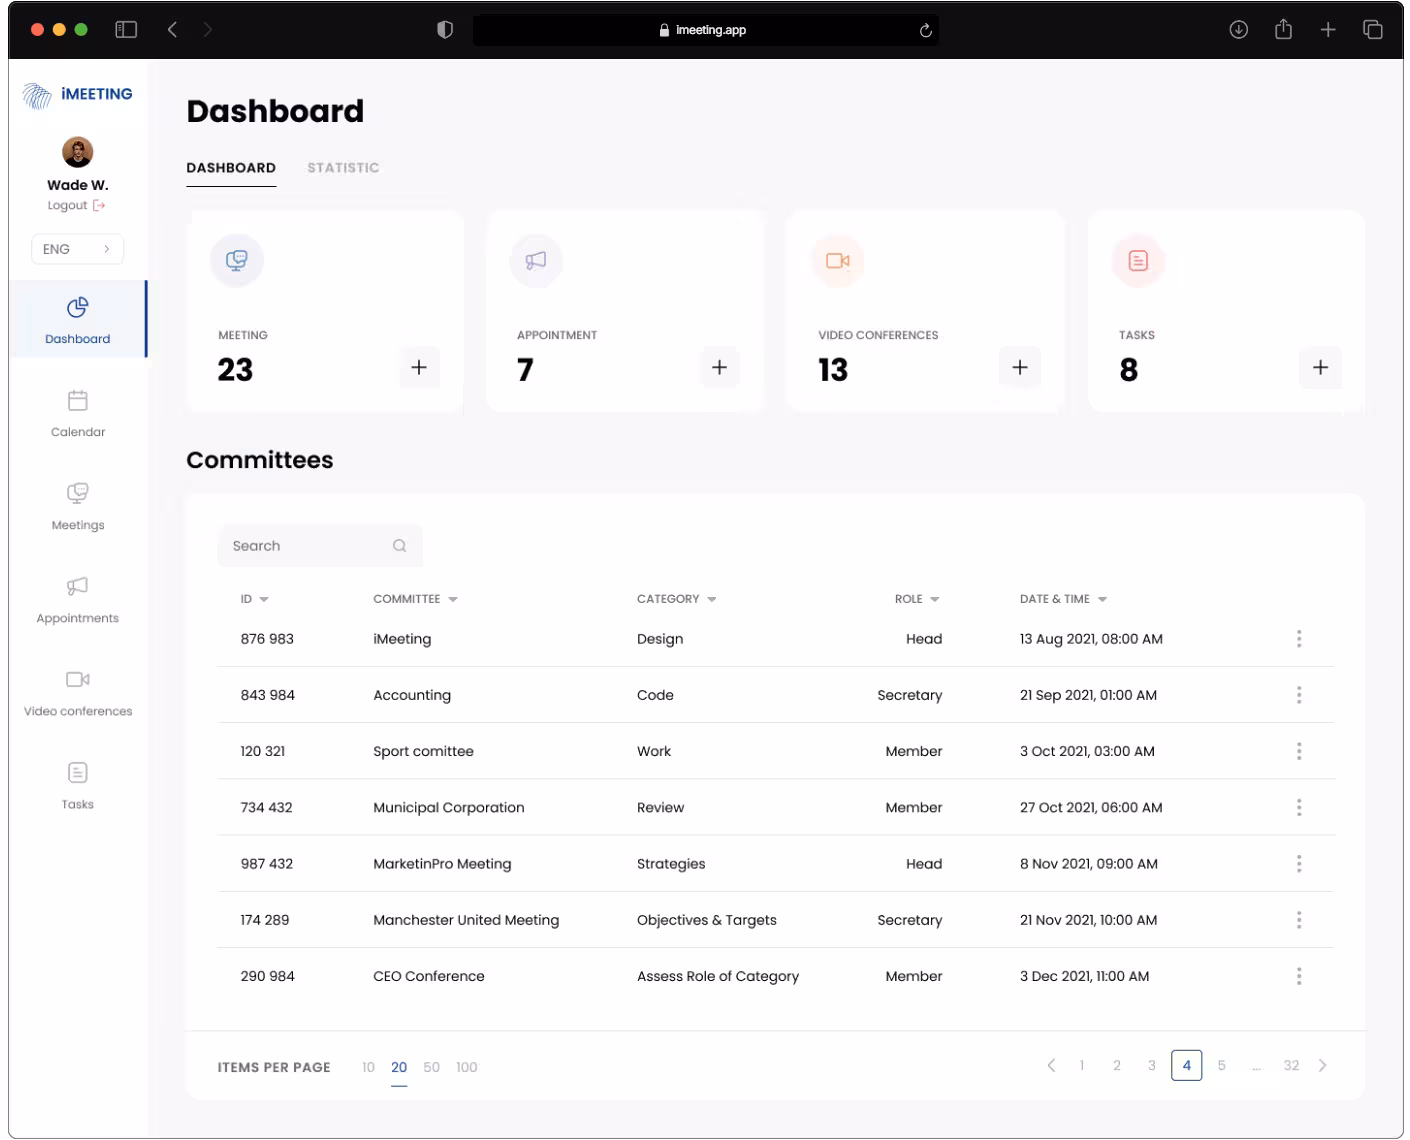Set items per page to 50

431,1067
